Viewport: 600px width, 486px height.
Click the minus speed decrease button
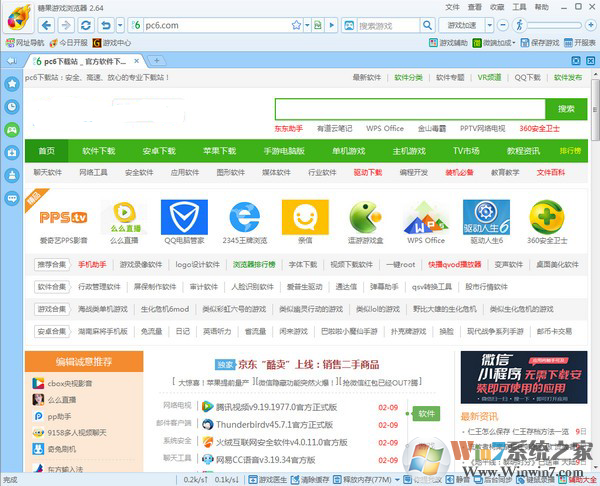click(503, 26)
